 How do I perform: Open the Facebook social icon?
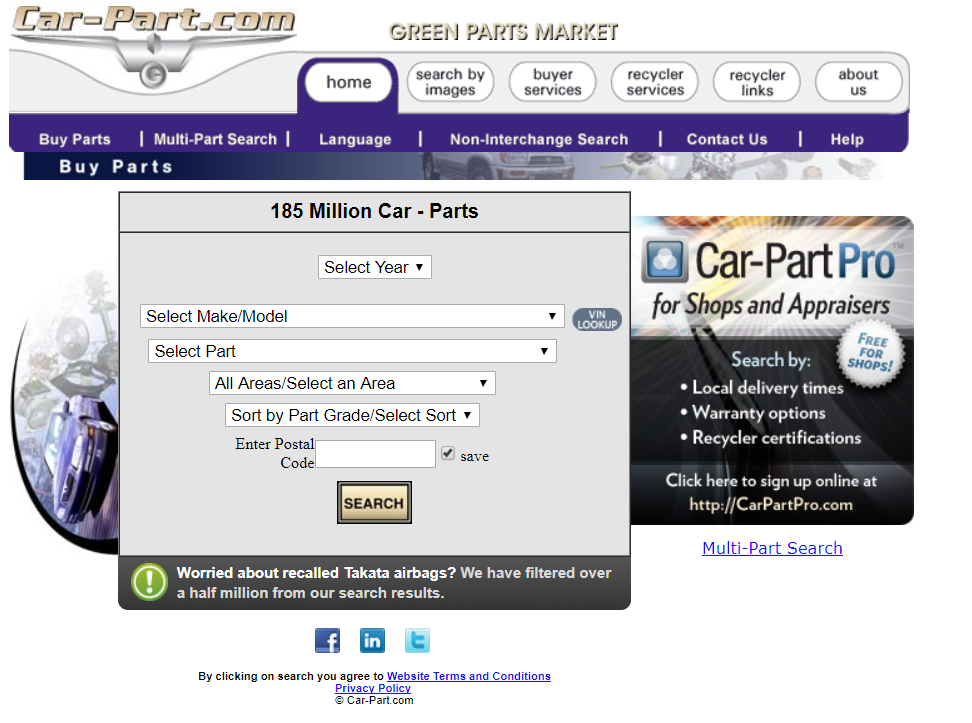coord(327,641)
